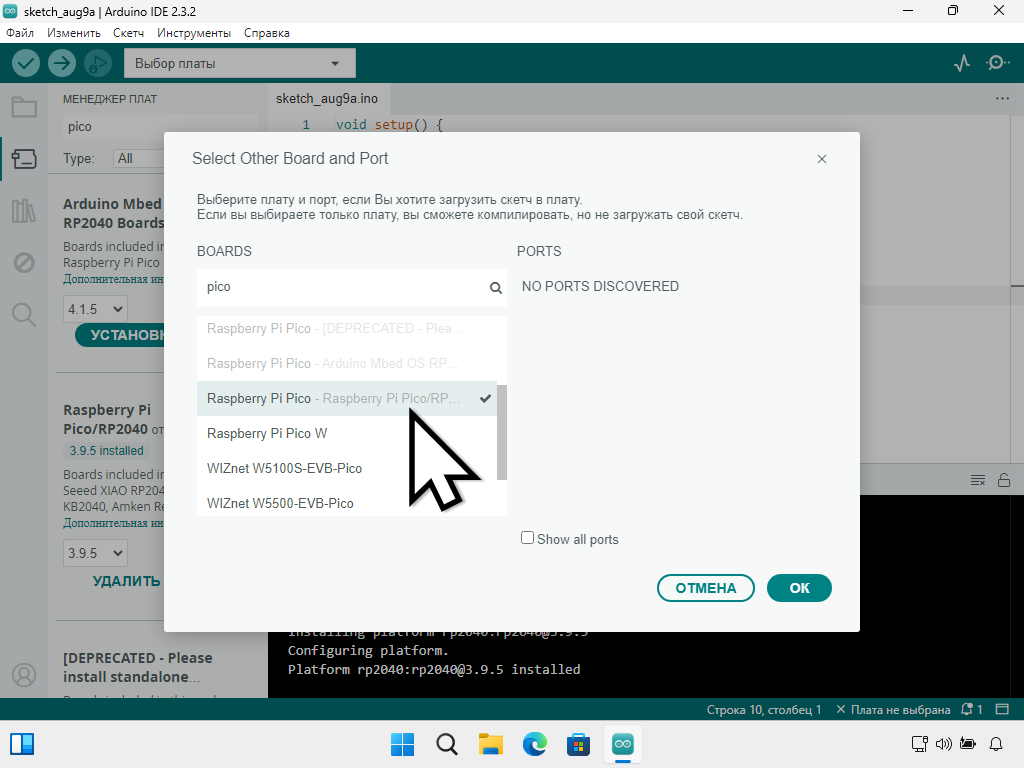This screenshot has width=1024, height=768.
Task: Click the volume tray icon
Action: pyautogui.click(x=943, y=744)
